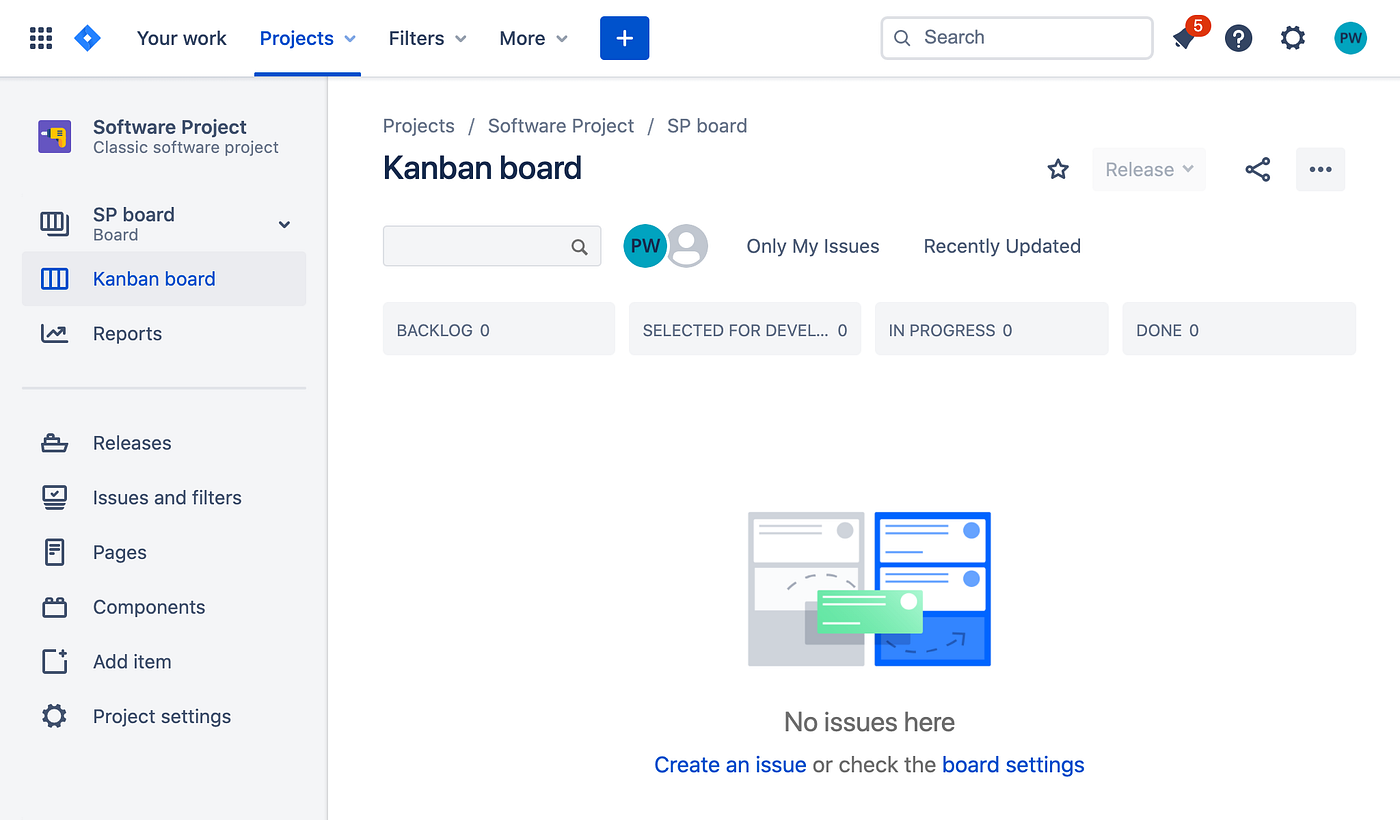Click the Software Project sidebar title
This screenshot has height=820, width=1400.
[x=170, y=127]
